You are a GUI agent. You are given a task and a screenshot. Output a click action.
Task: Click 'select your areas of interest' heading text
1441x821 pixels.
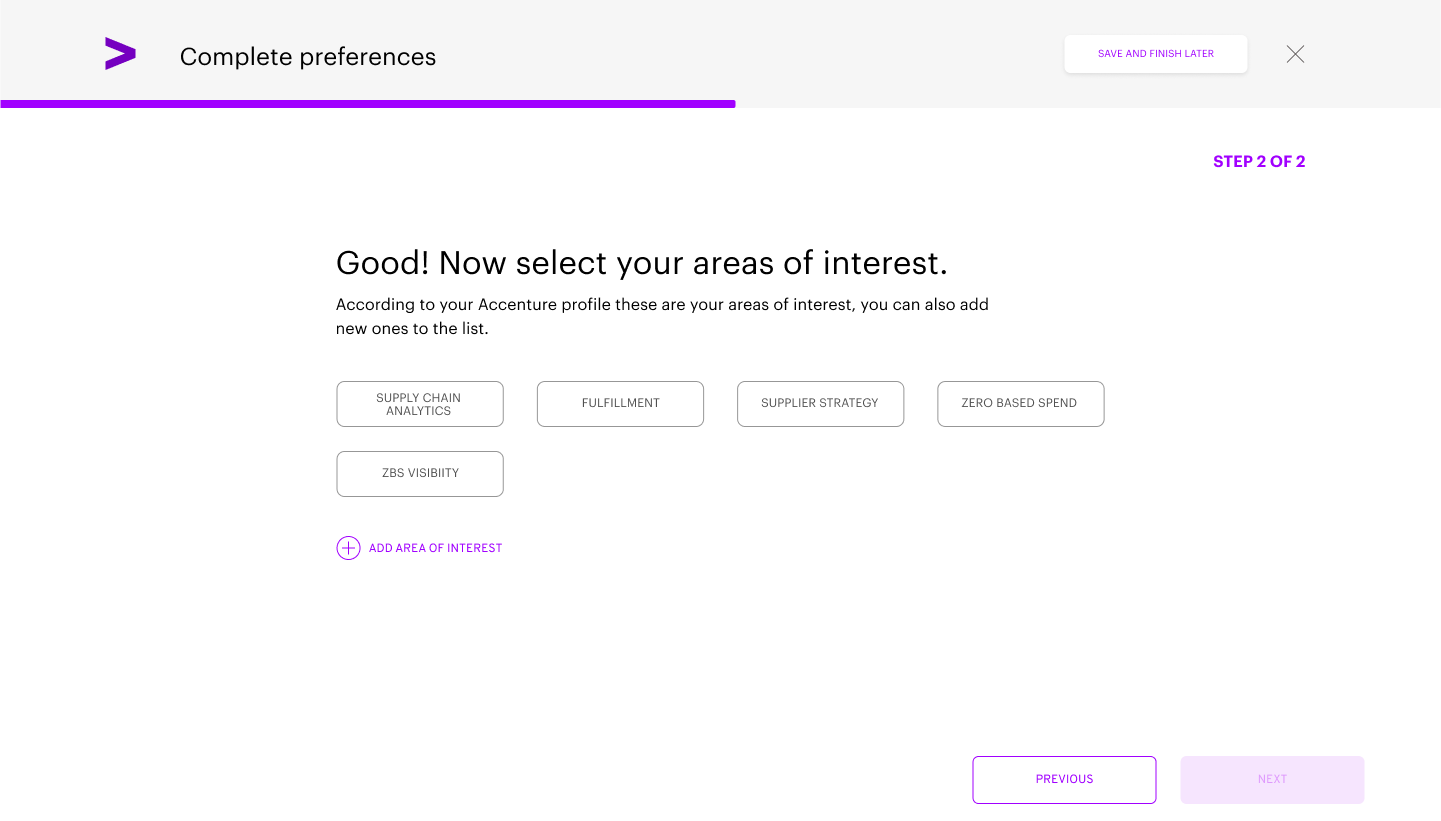[730, 263]
